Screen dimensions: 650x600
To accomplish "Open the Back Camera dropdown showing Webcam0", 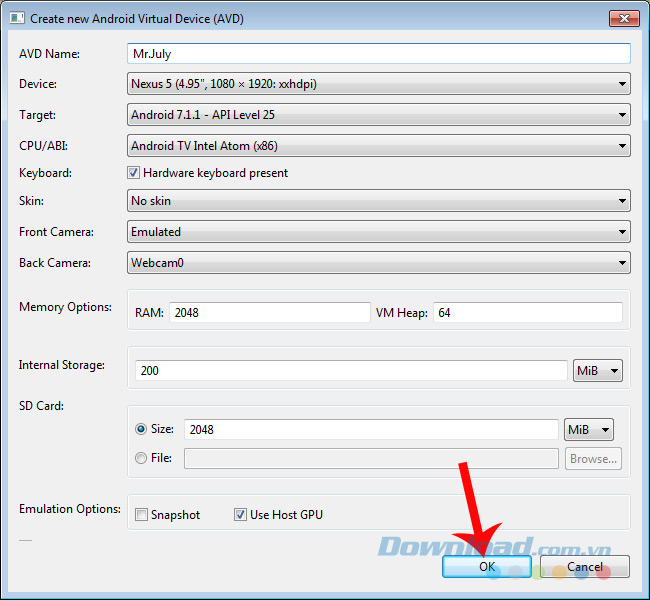I will pyautogui.click(x=378, y=263).
